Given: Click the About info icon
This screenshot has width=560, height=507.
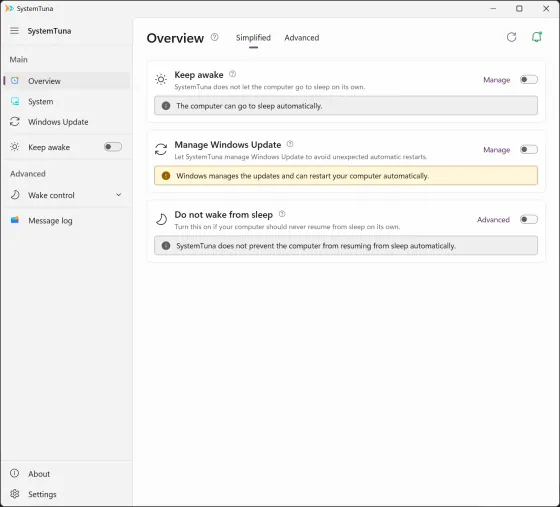Looking at the screenshot, I should coord(14,473).
